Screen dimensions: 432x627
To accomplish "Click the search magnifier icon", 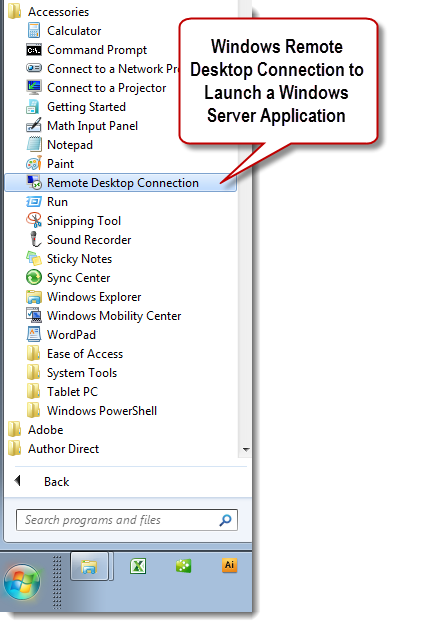I will pyautogui.click(x=225, y=520).
